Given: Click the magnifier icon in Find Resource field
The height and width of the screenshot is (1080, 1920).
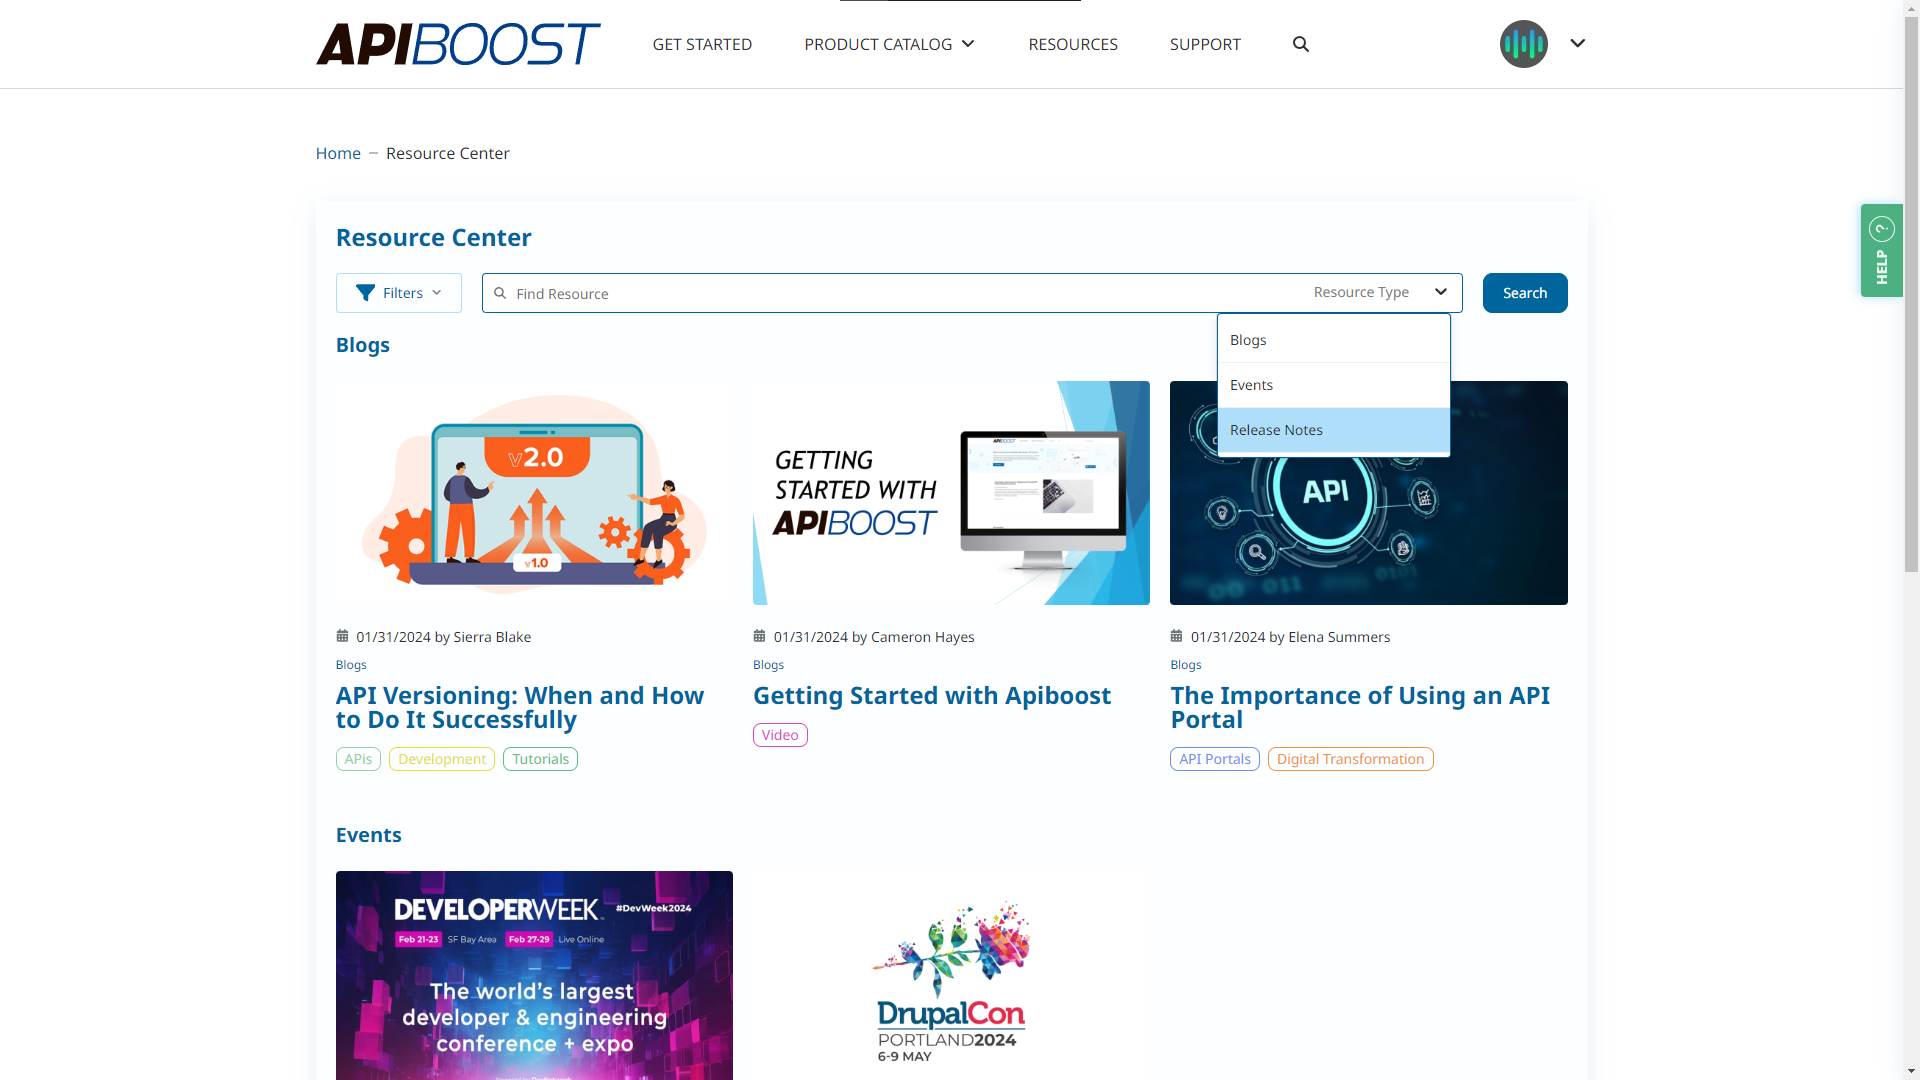Looking at the screenshot, I should 500,293.
